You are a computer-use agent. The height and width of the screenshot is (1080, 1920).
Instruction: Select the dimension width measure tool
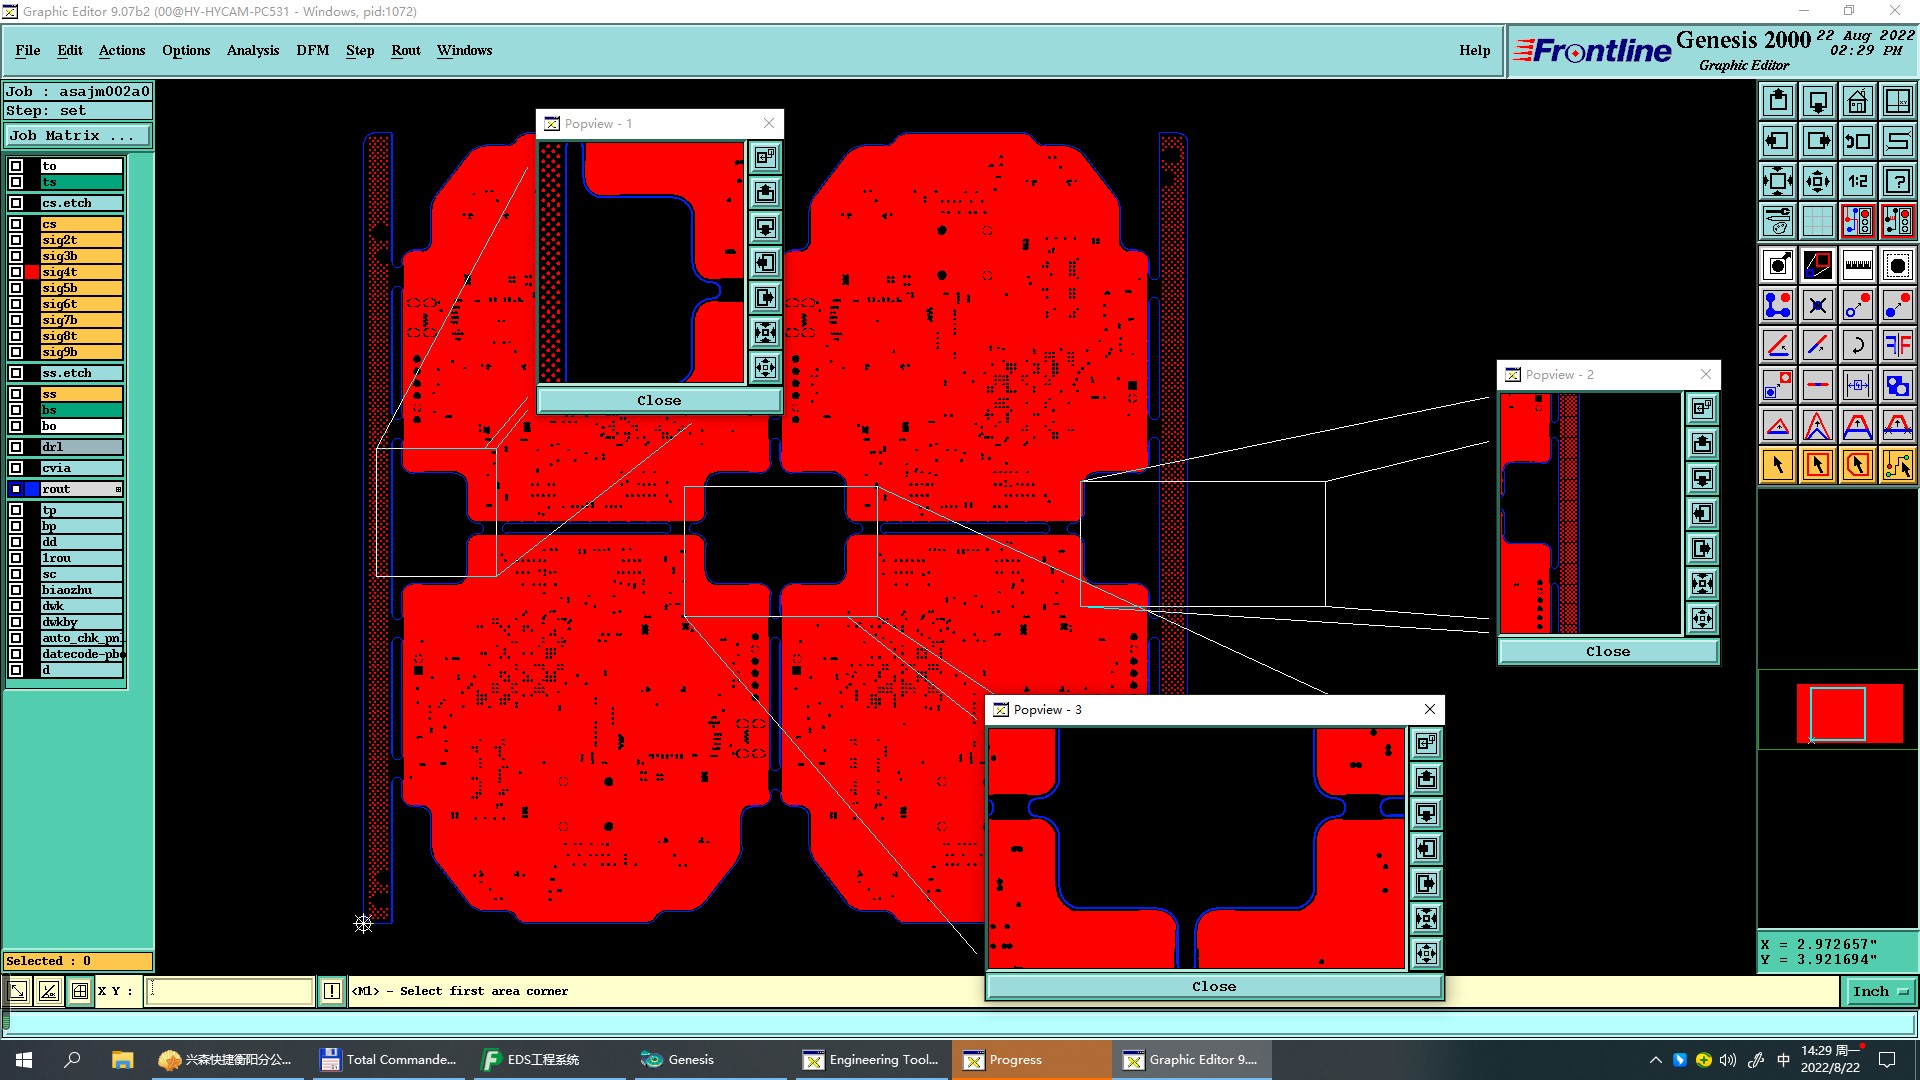[1857, 385]
